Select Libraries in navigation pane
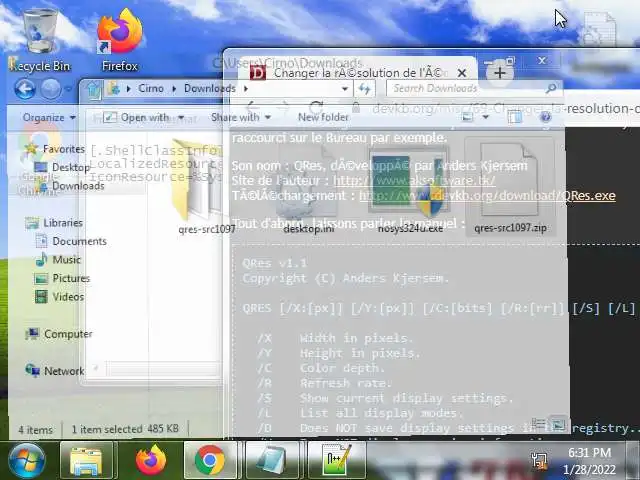The width and height of the screenshot is (640, 480). (54, 223)
